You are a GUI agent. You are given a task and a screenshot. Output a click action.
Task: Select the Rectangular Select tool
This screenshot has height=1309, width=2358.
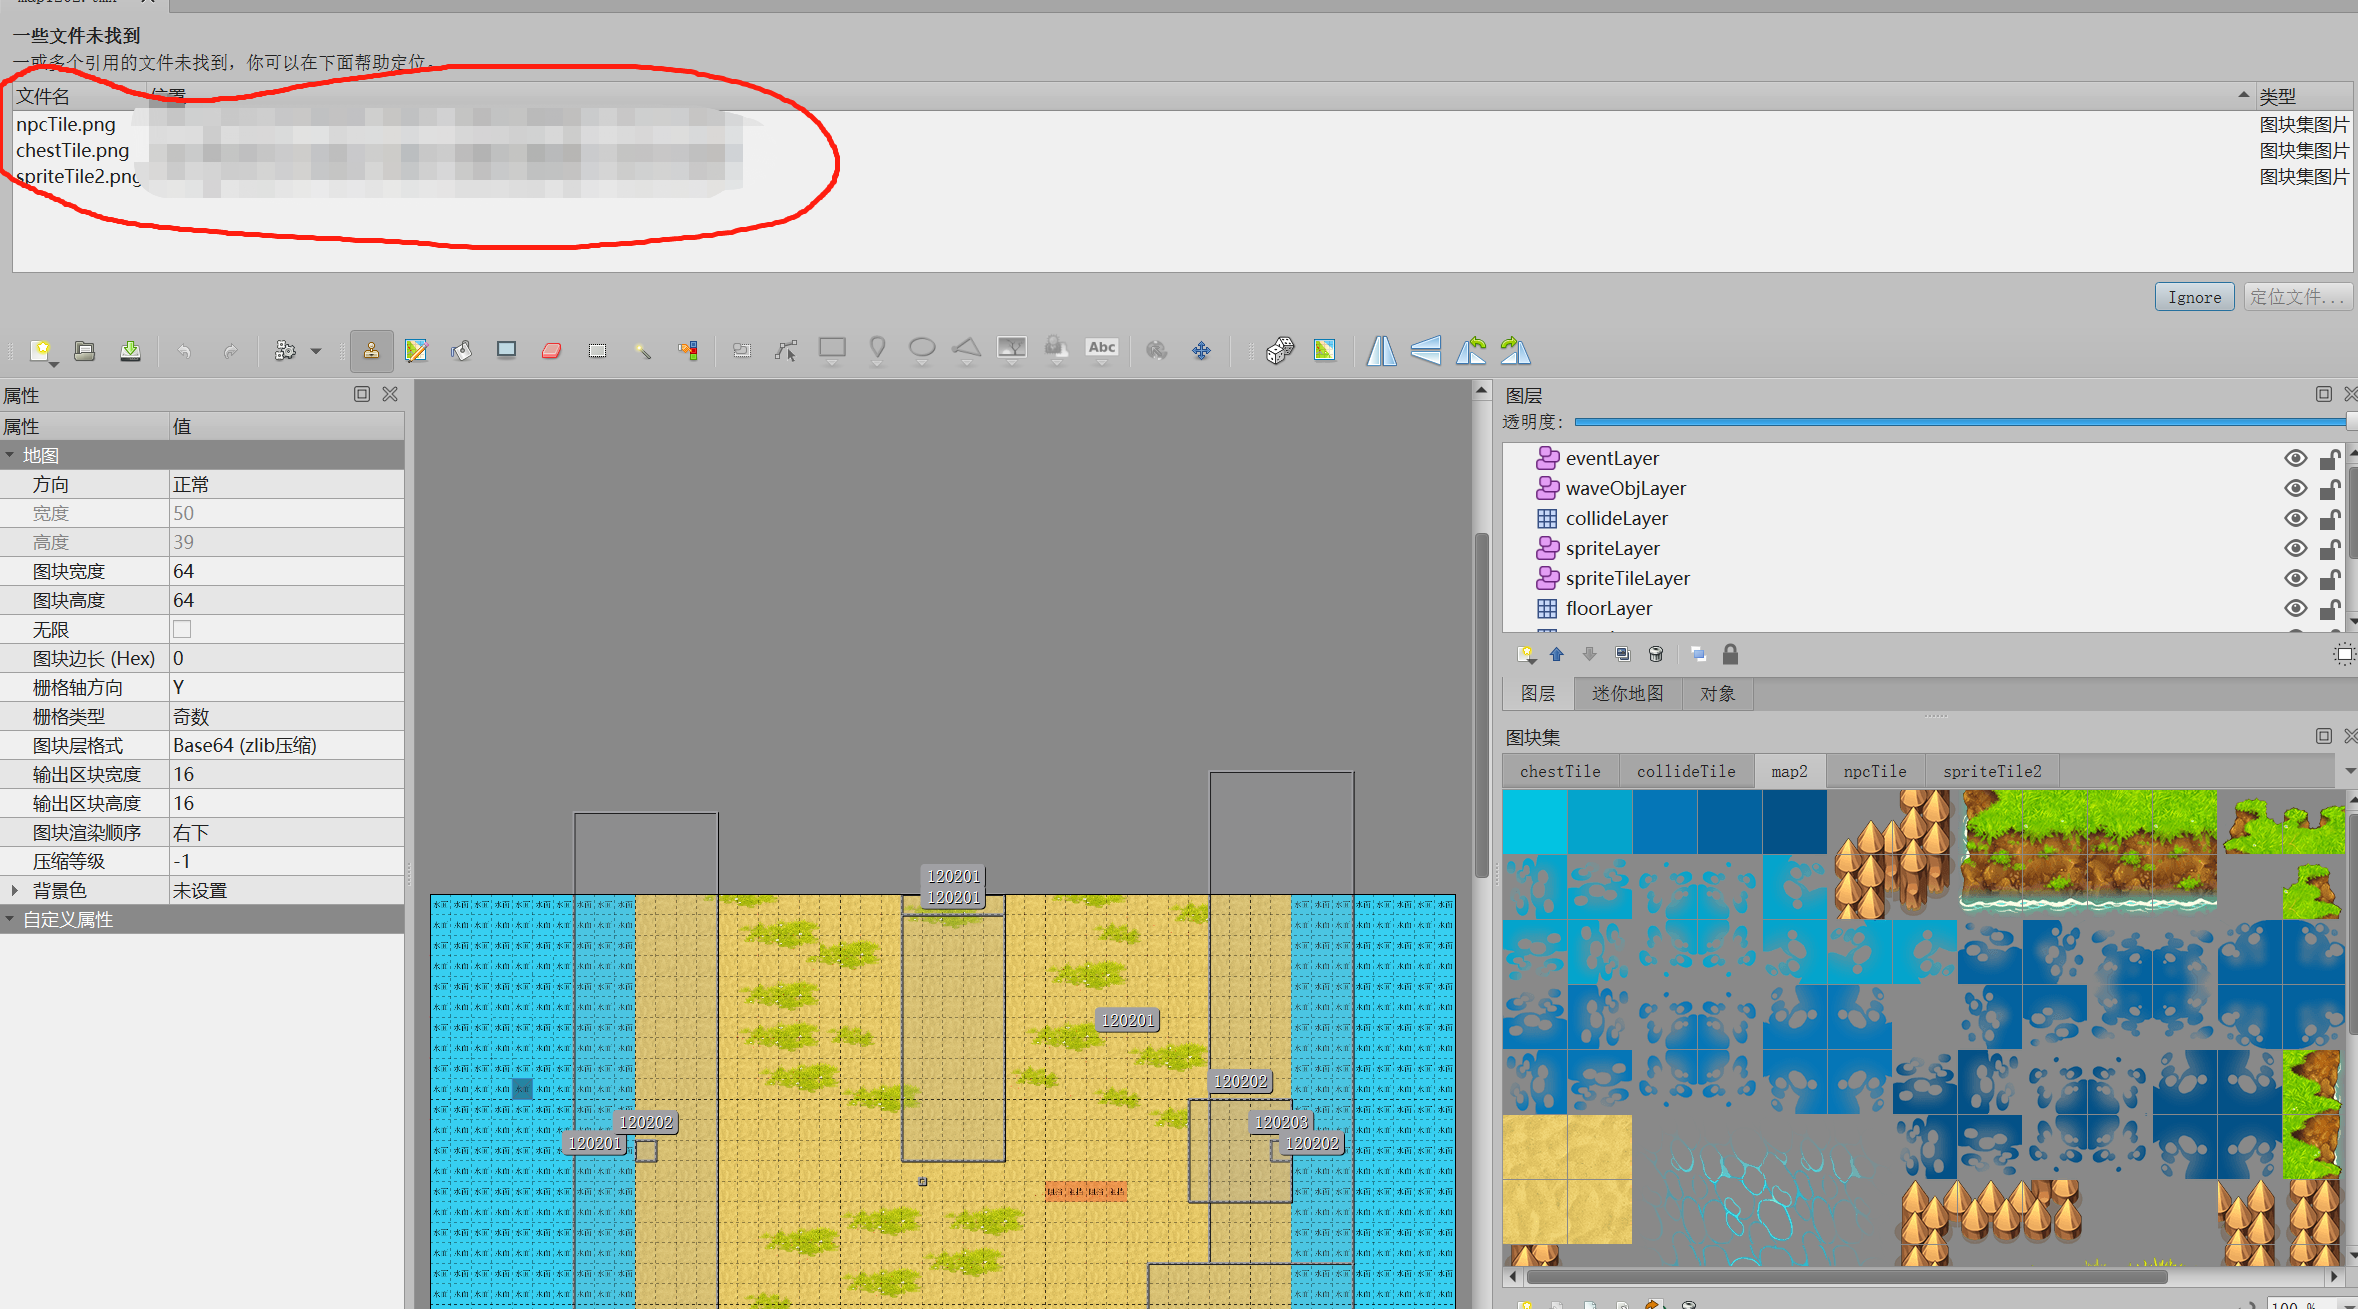(x=597, y=351)
